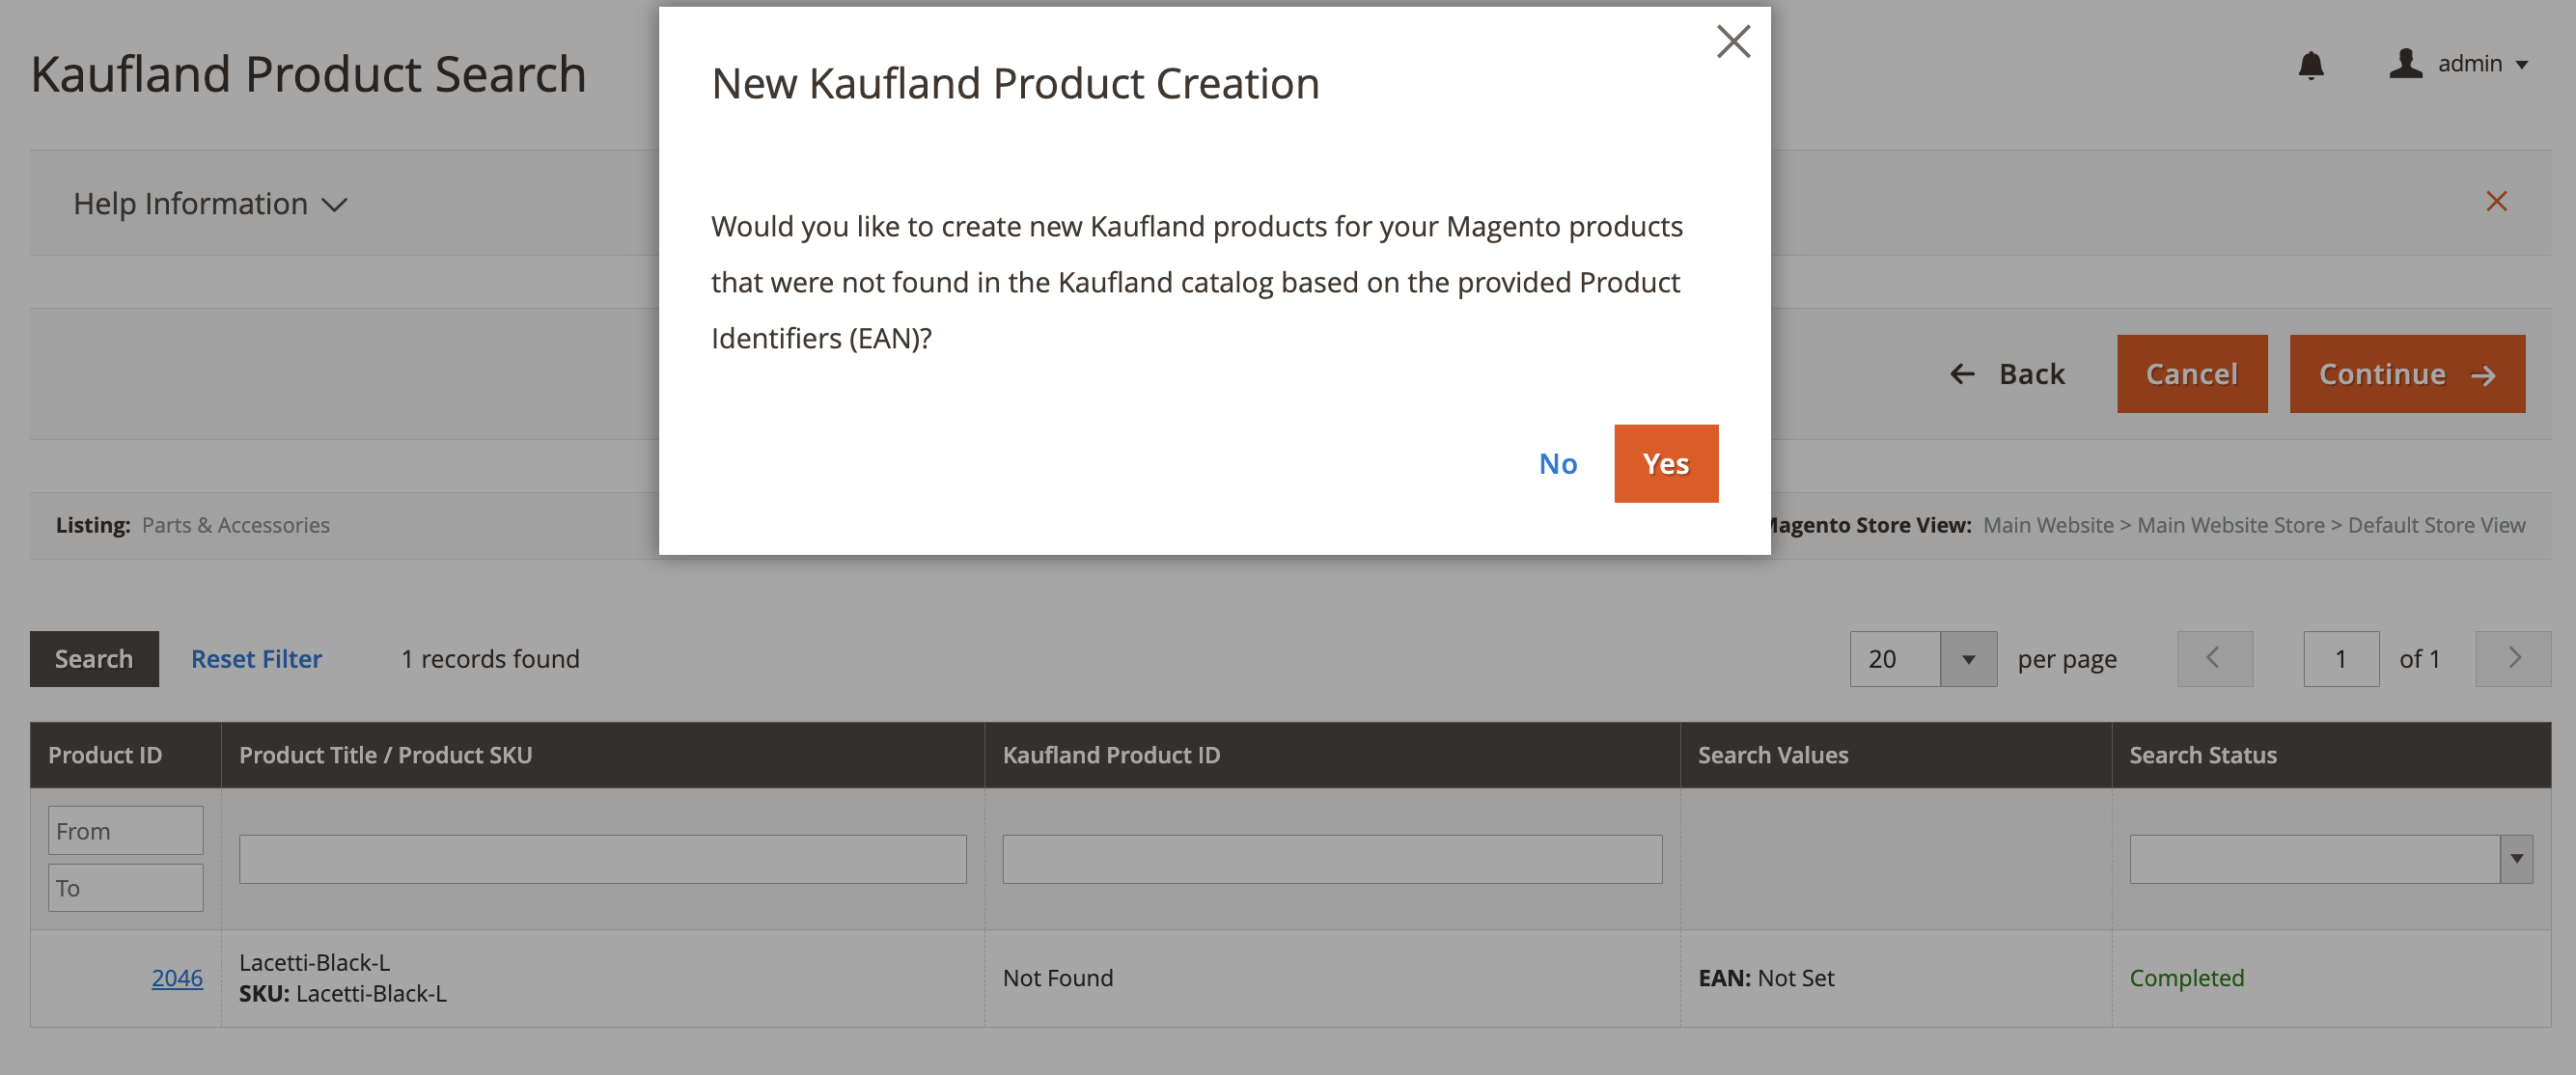Click the Search button
2576x1075 pixels.
tap(94, 659)
